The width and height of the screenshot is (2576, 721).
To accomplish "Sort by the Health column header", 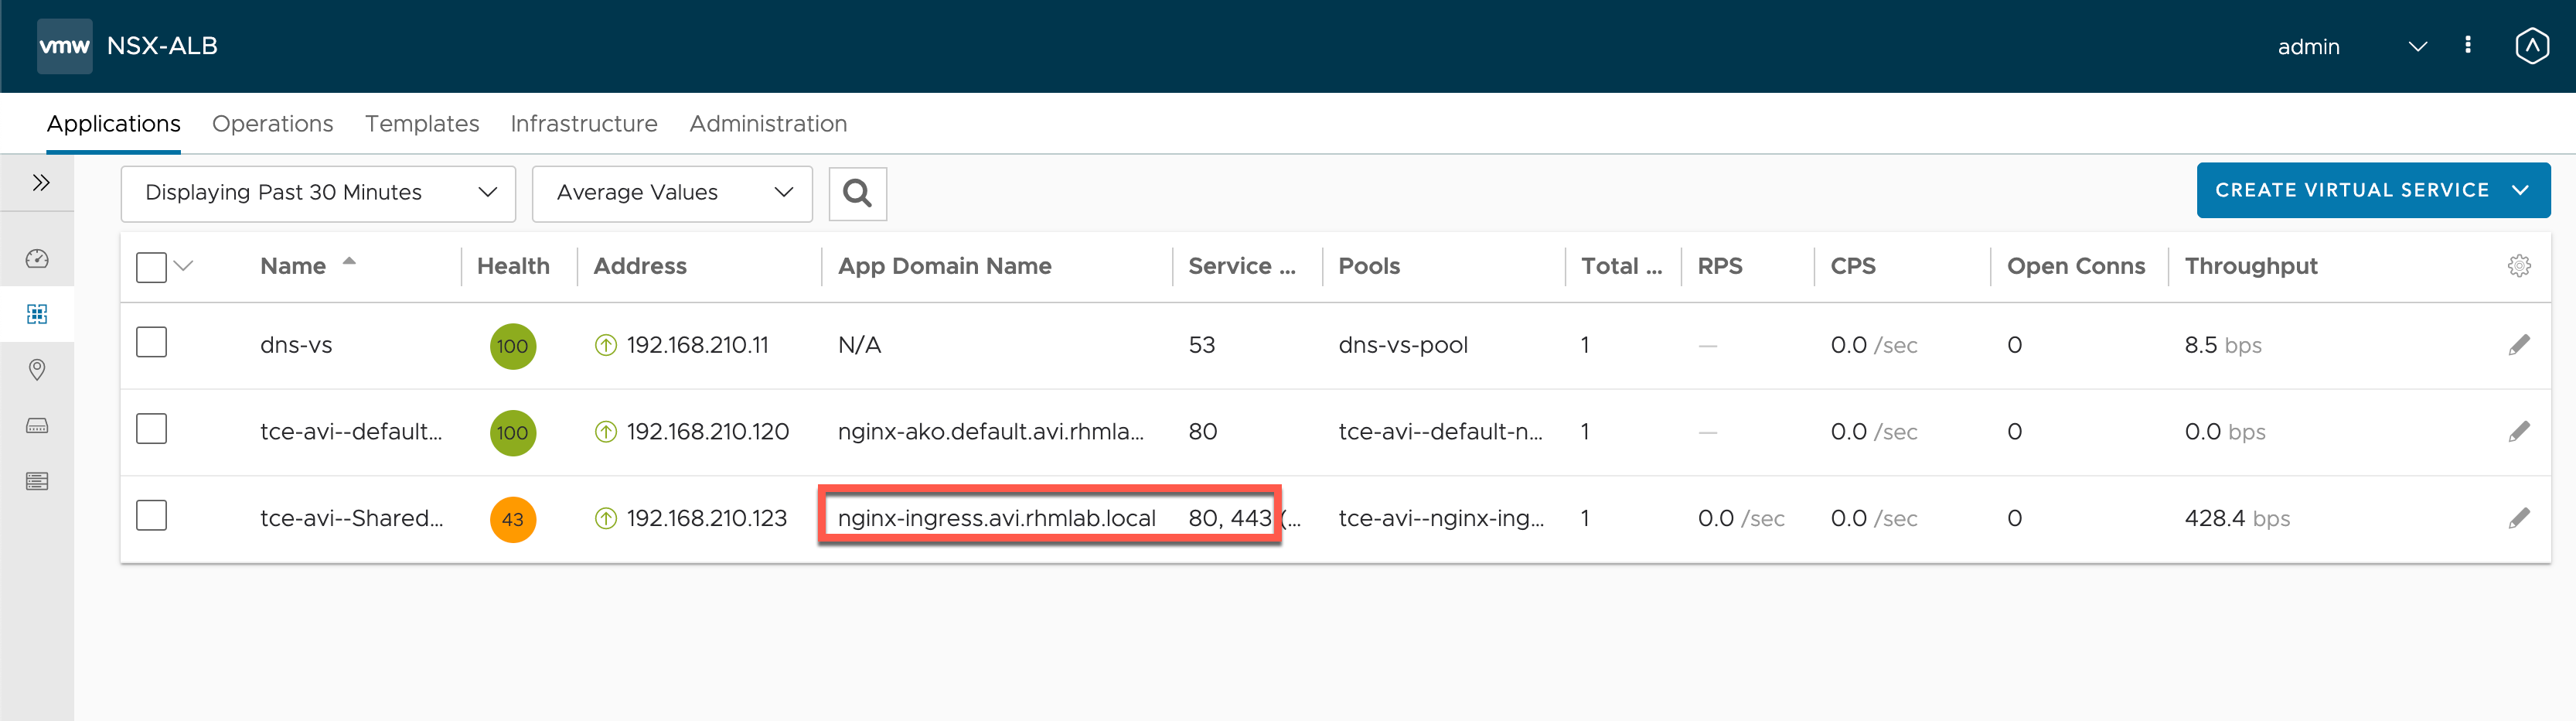I will pyautogui.click(x=513, y=266).
